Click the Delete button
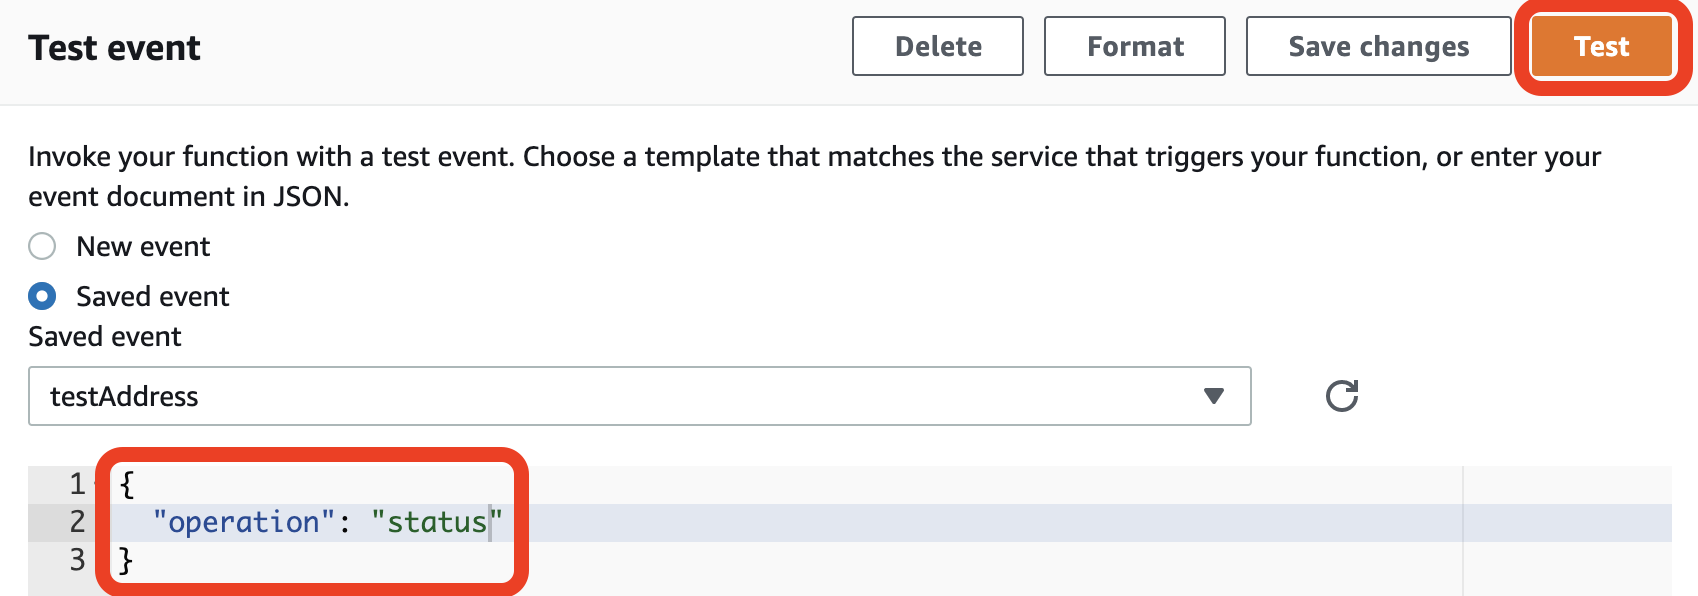The height and width of the screenshot is (596, 1698). point(938,46)
